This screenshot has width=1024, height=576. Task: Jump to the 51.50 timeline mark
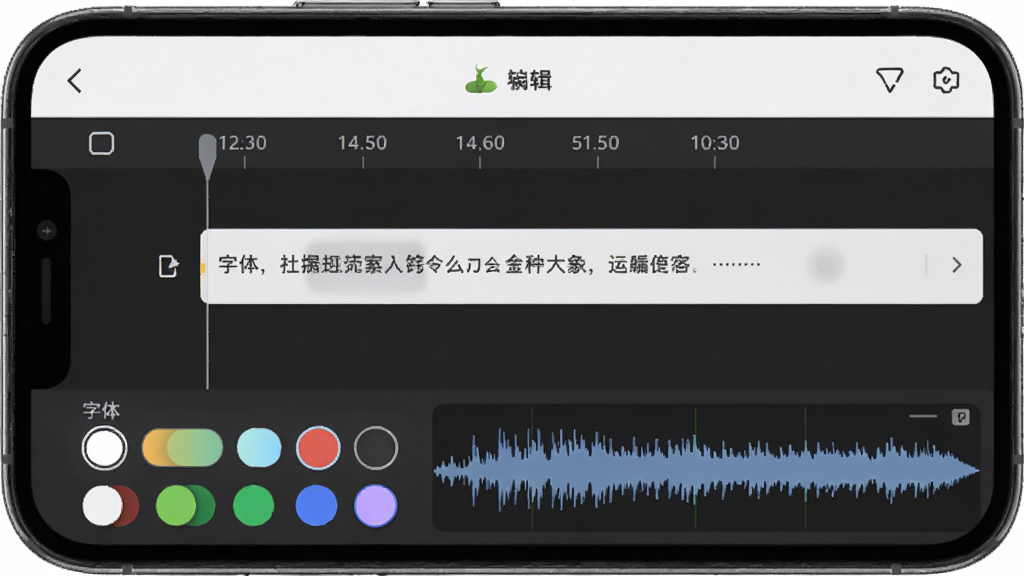pos(596,143)
